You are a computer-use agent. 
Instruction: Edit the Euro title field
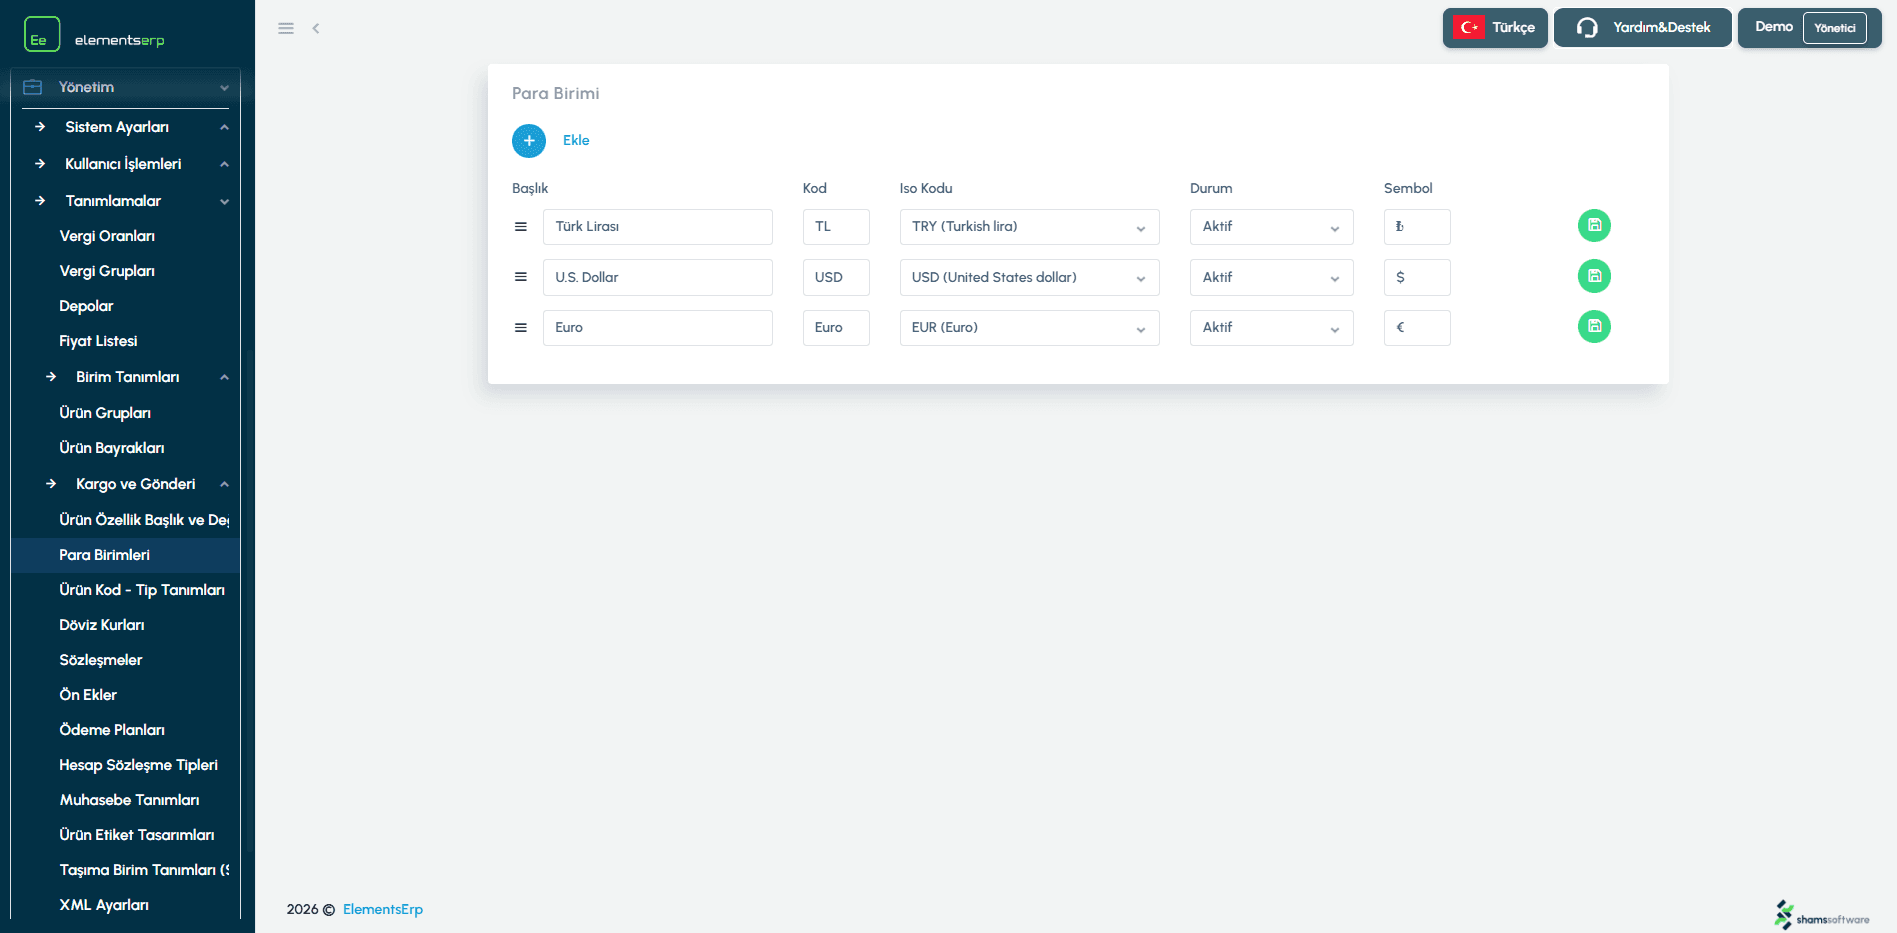pos(658,328)
